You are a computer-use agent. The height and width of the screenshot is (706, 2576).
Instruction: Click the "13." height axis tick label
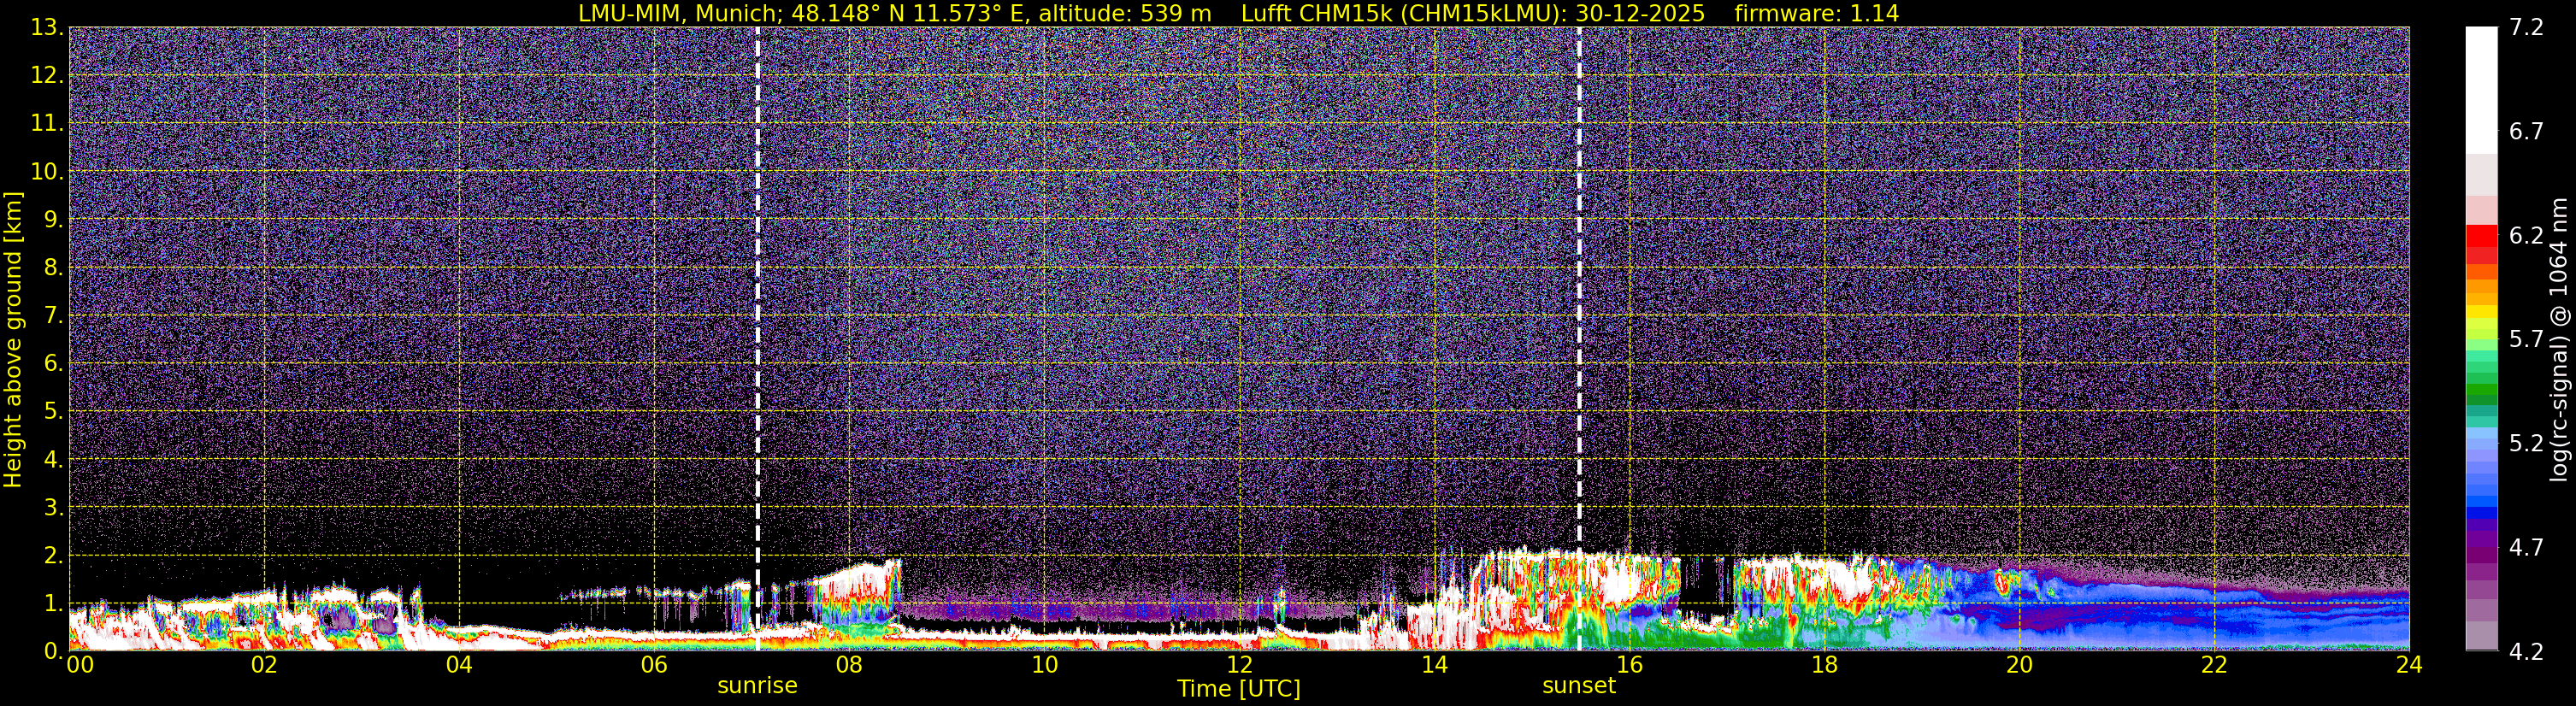click(47, 28)
